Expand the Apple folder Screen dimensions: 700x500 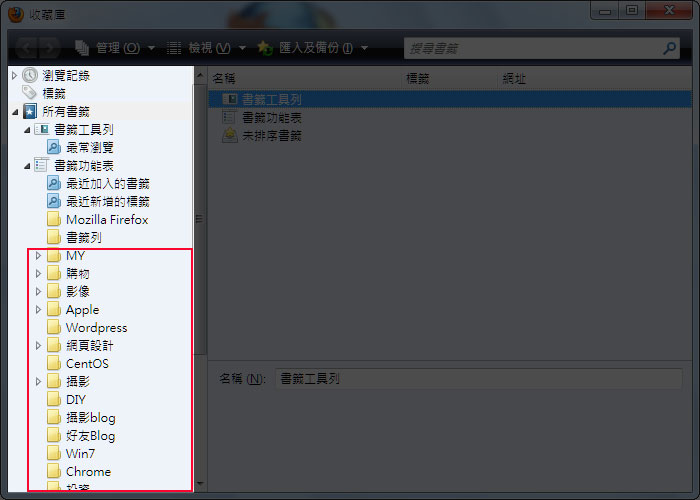click(38, 309)
